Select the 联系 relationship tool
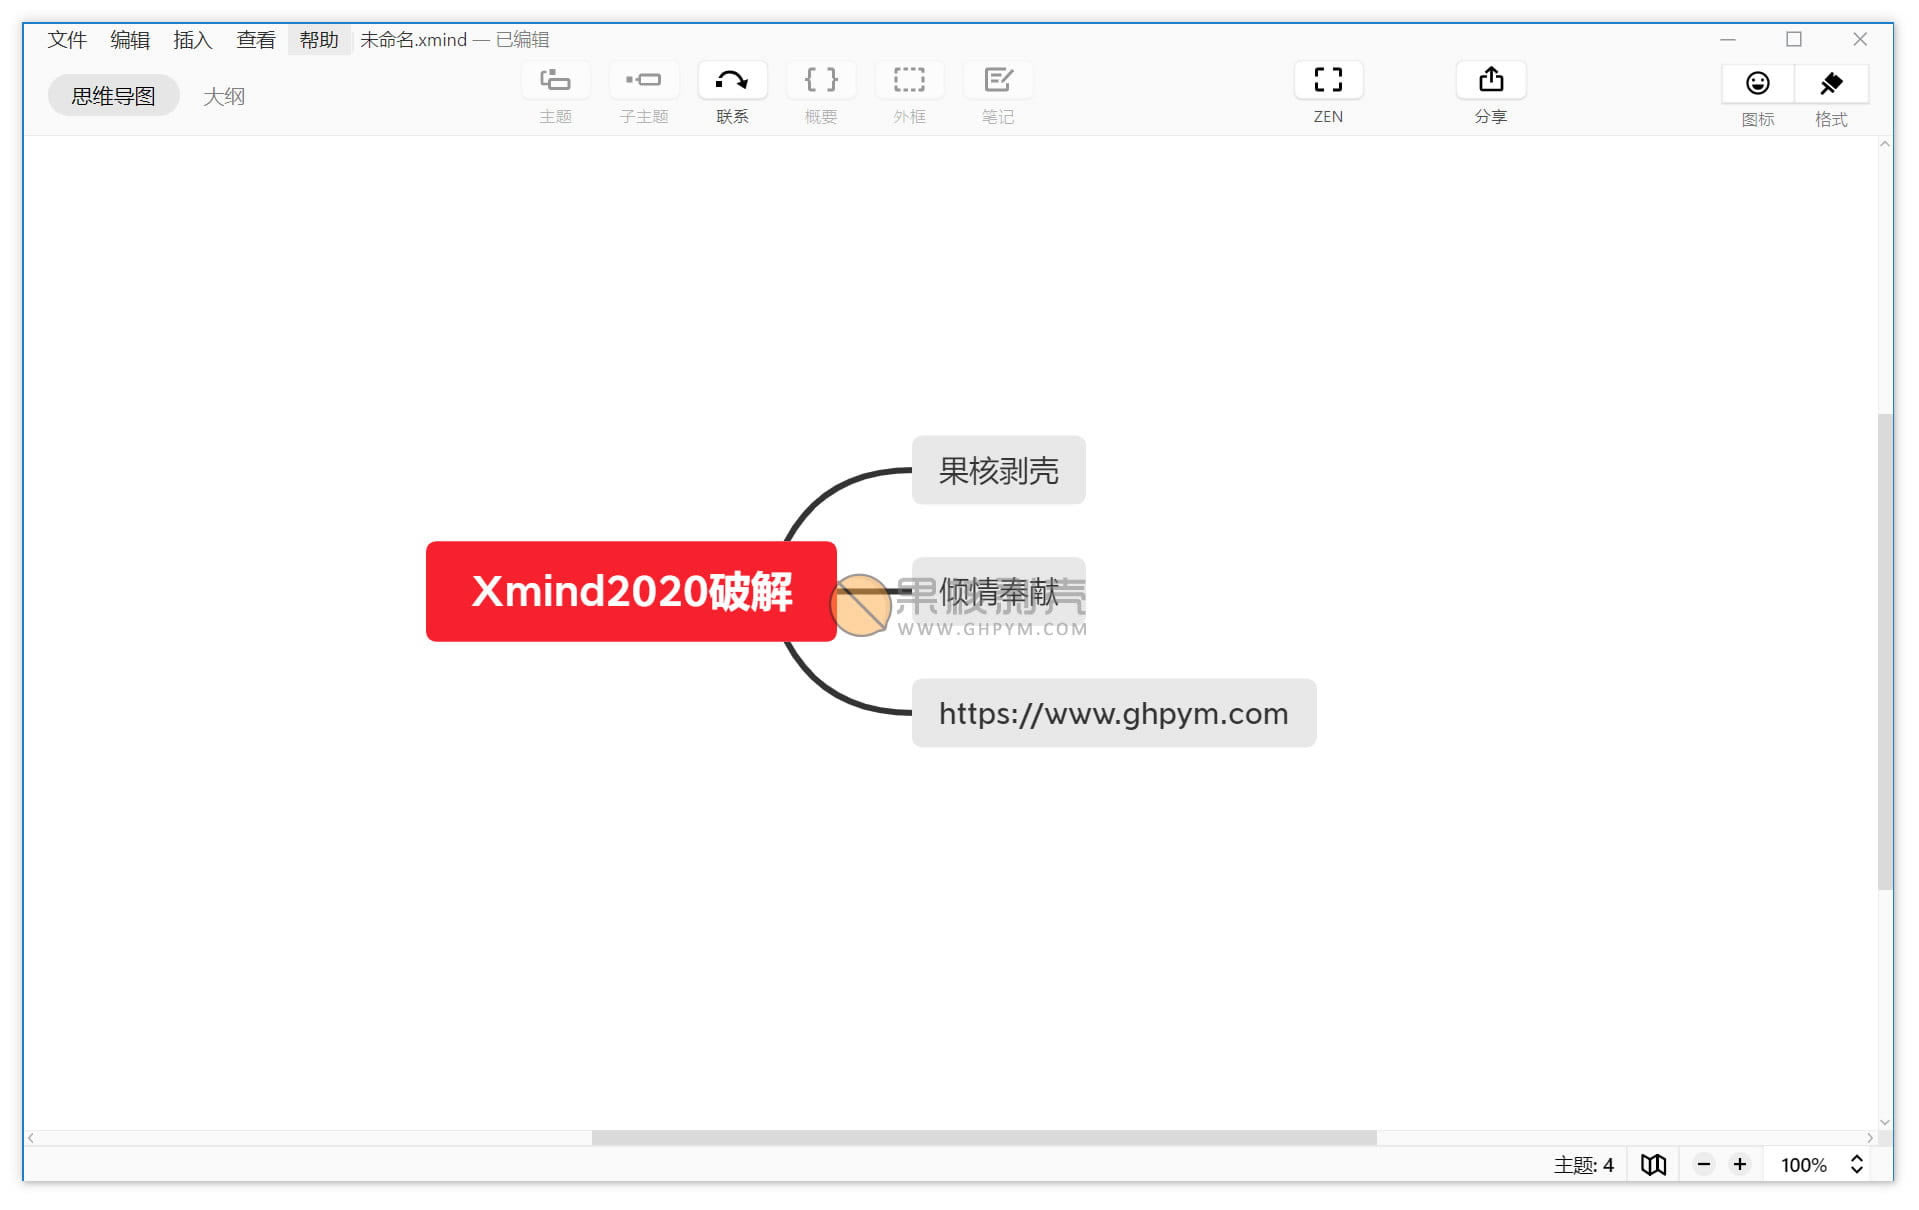This screenshot has height=1210, width=1919. tap(732, 80)
